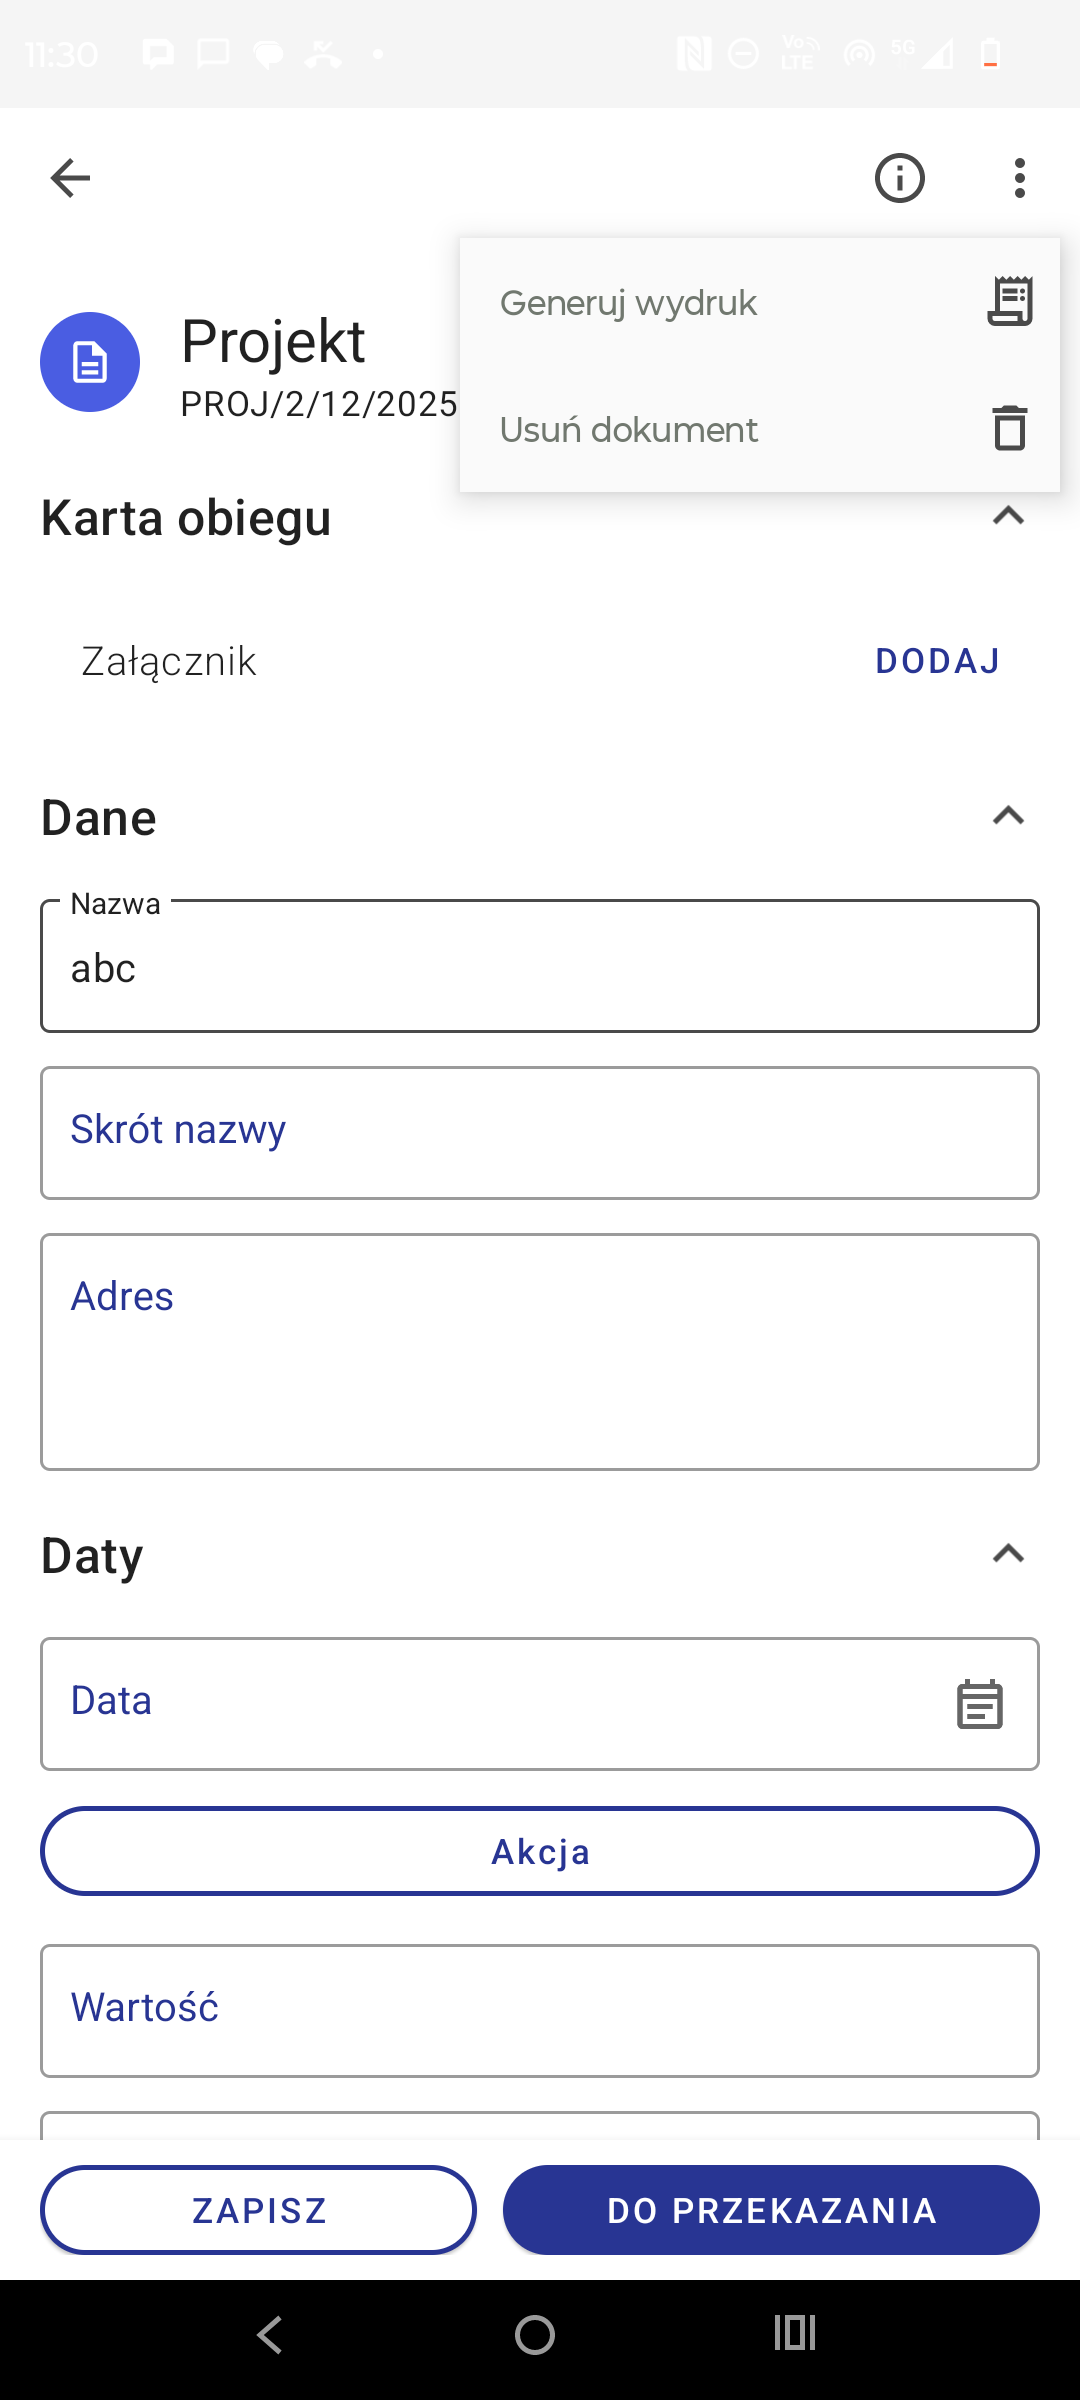This screenshot has height=2400, width=1080.
Task: Tap DODAJ to add attachment
Action: click(937, 661)
